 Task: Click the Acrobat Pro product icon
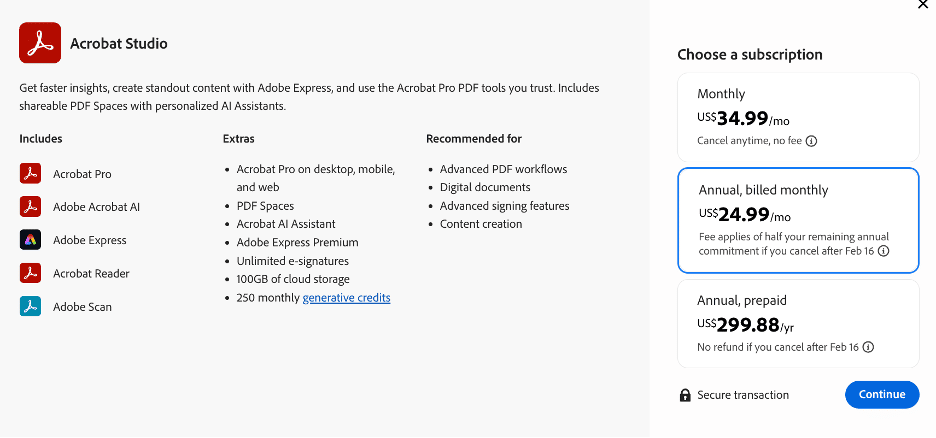point(30,174)
